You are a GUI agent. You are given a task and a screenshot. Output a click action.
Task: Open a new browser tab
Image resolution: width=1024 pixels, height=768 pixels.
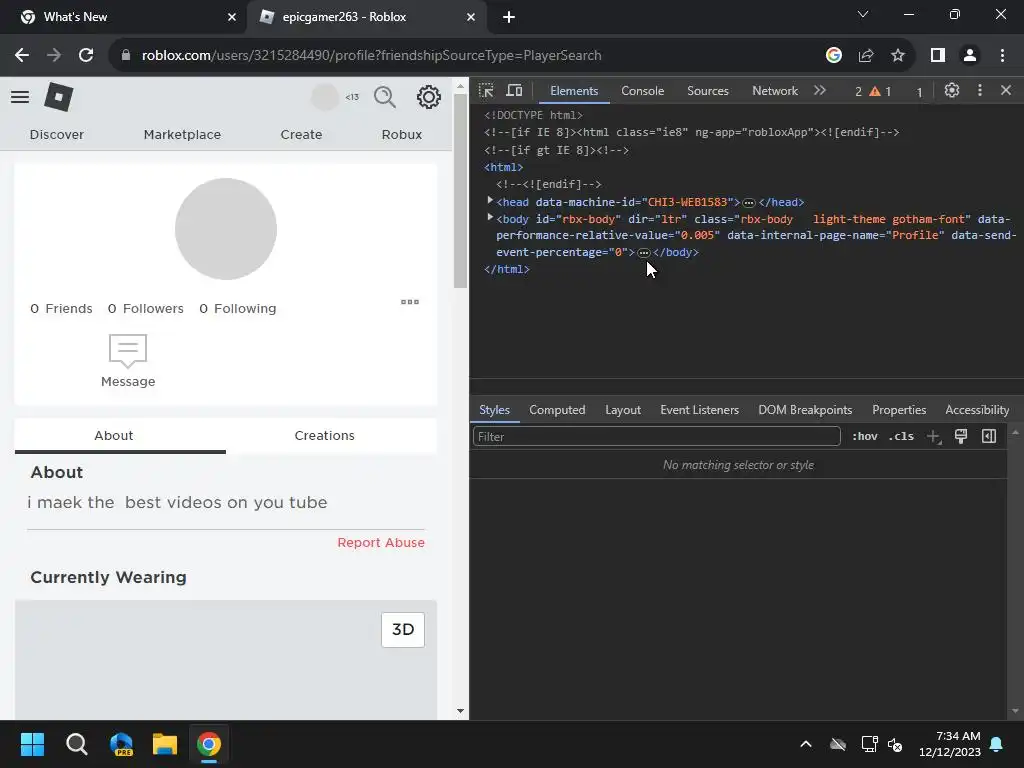pyautogui.click(x=509, y=17)
